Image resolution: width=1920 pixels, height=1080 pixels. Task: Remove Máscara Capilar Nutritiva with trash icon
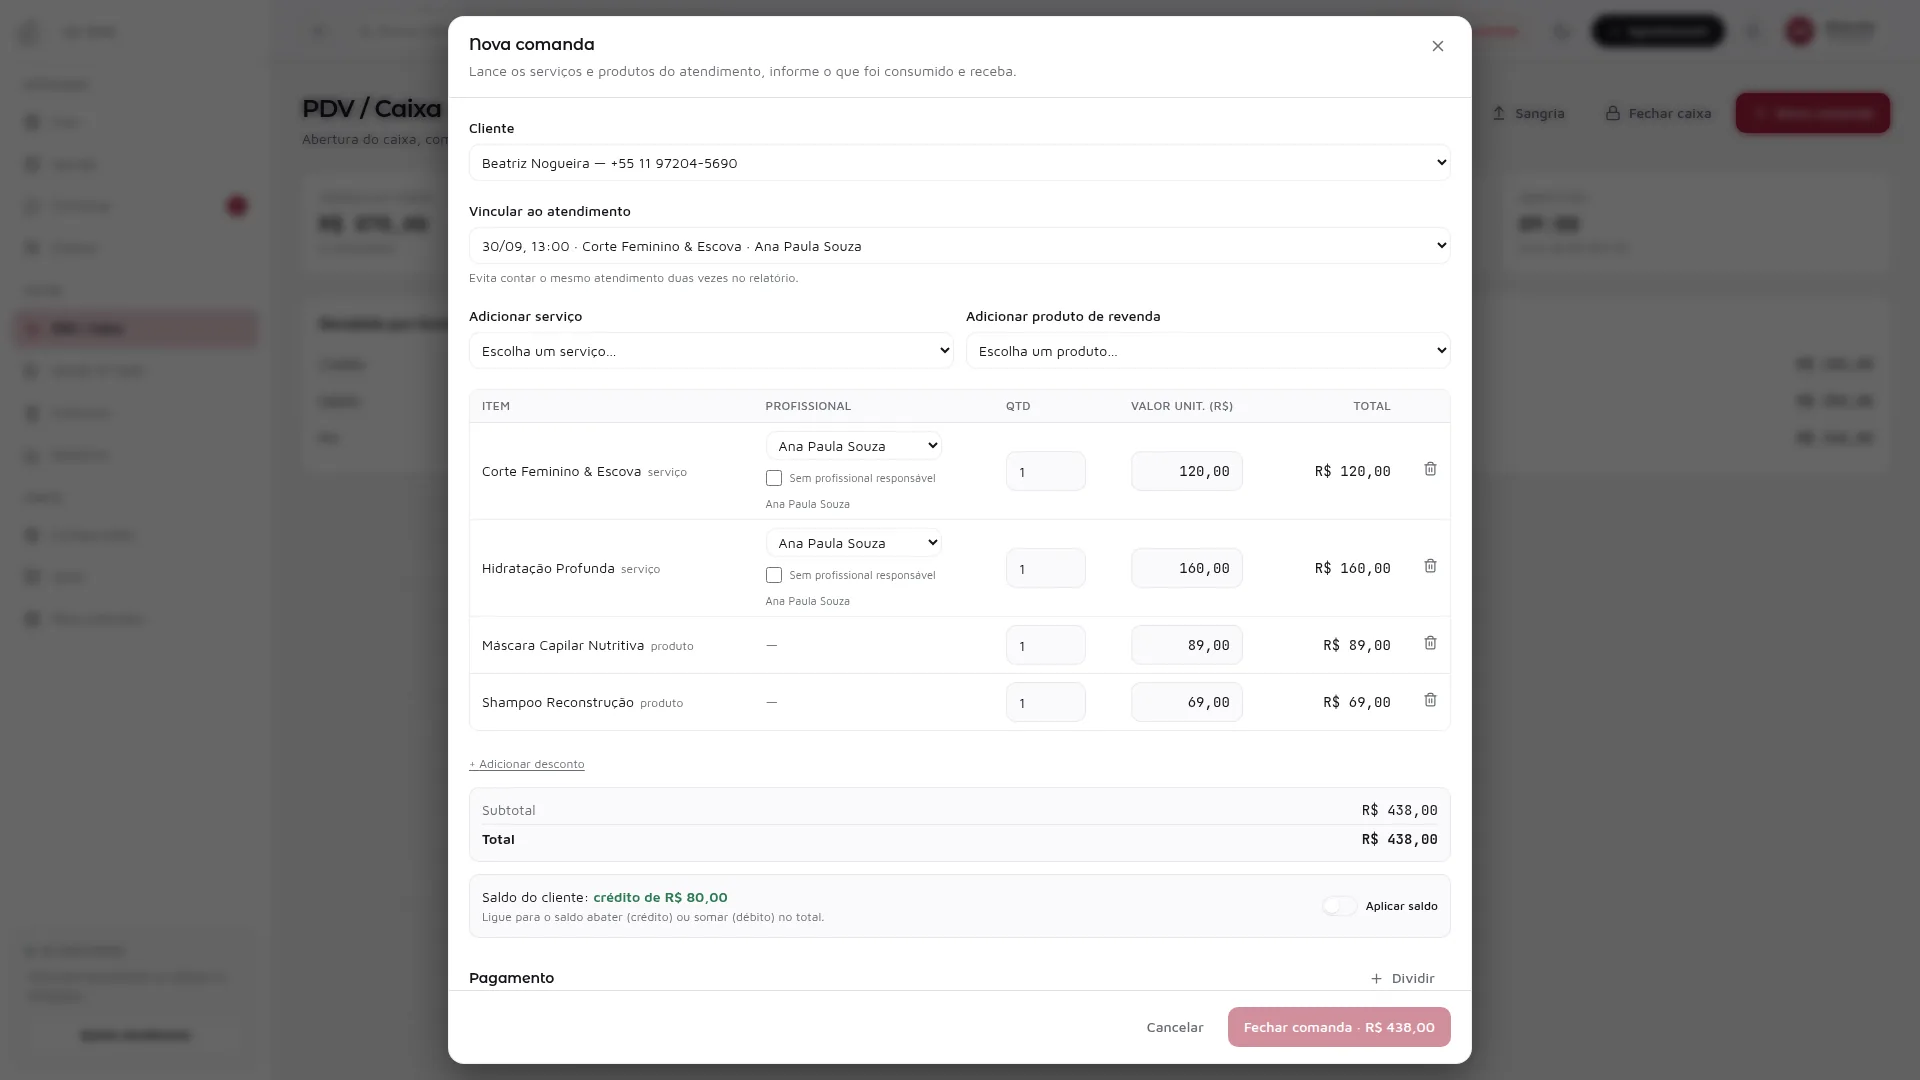(1430, 643)
